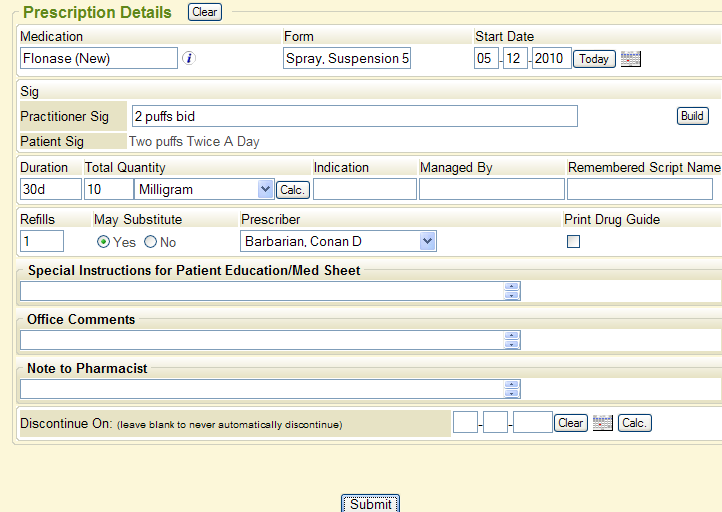722x512 pixels.
Task: Click the Submit button
Action: point(370,504)
